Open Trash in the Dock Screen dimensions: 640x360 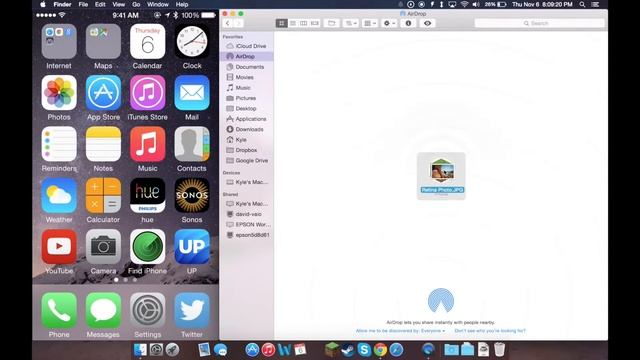pyautogui.click(x=499, y=350)
